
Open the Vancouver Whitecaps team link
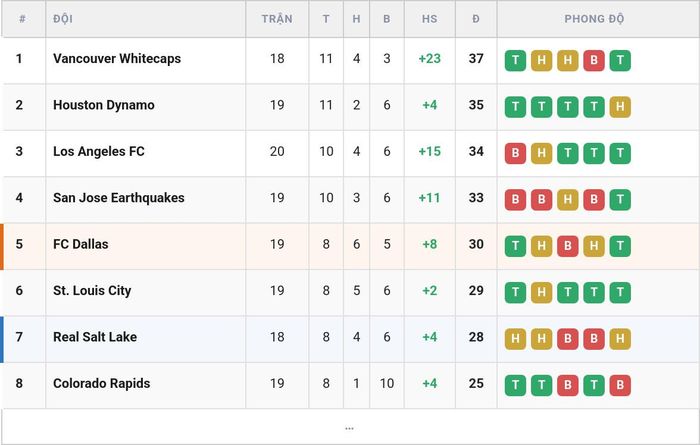click(117, 58)
